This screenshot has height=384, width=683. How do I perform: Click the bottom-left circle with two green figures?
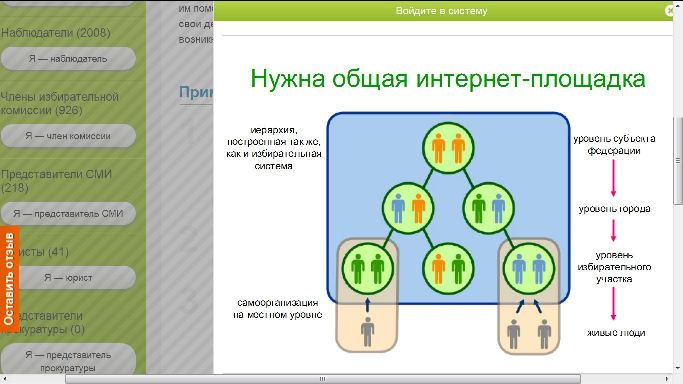click(367, 269)
